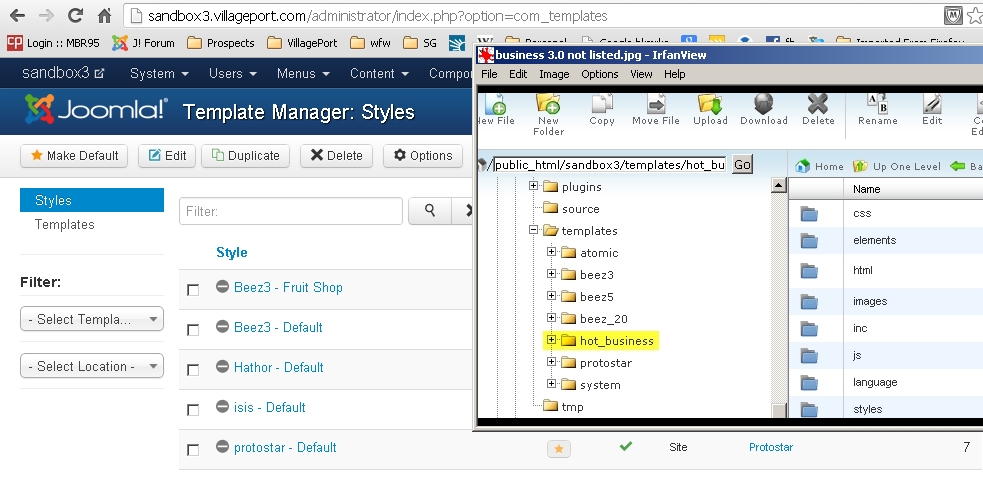Open the System menu in Joomla
983x482 pixels.
click(159, 73)
